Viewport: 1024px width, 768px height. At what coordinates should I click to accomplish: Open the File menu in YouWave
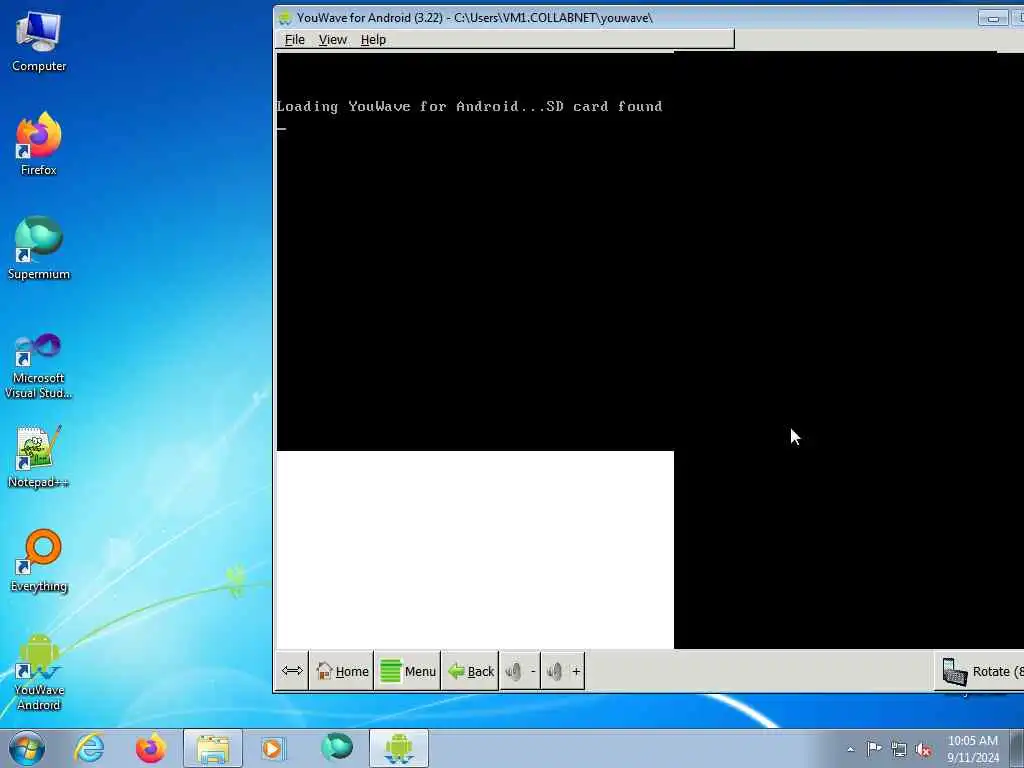coord(295,40)
